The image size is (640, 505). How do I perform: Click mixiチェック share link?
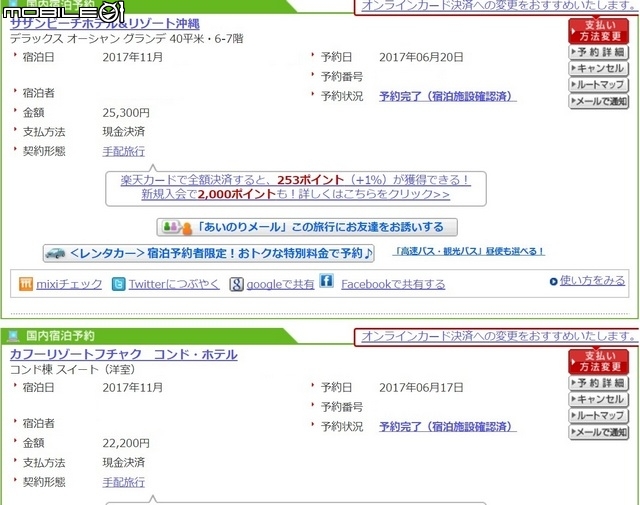(x=69, y=284)
